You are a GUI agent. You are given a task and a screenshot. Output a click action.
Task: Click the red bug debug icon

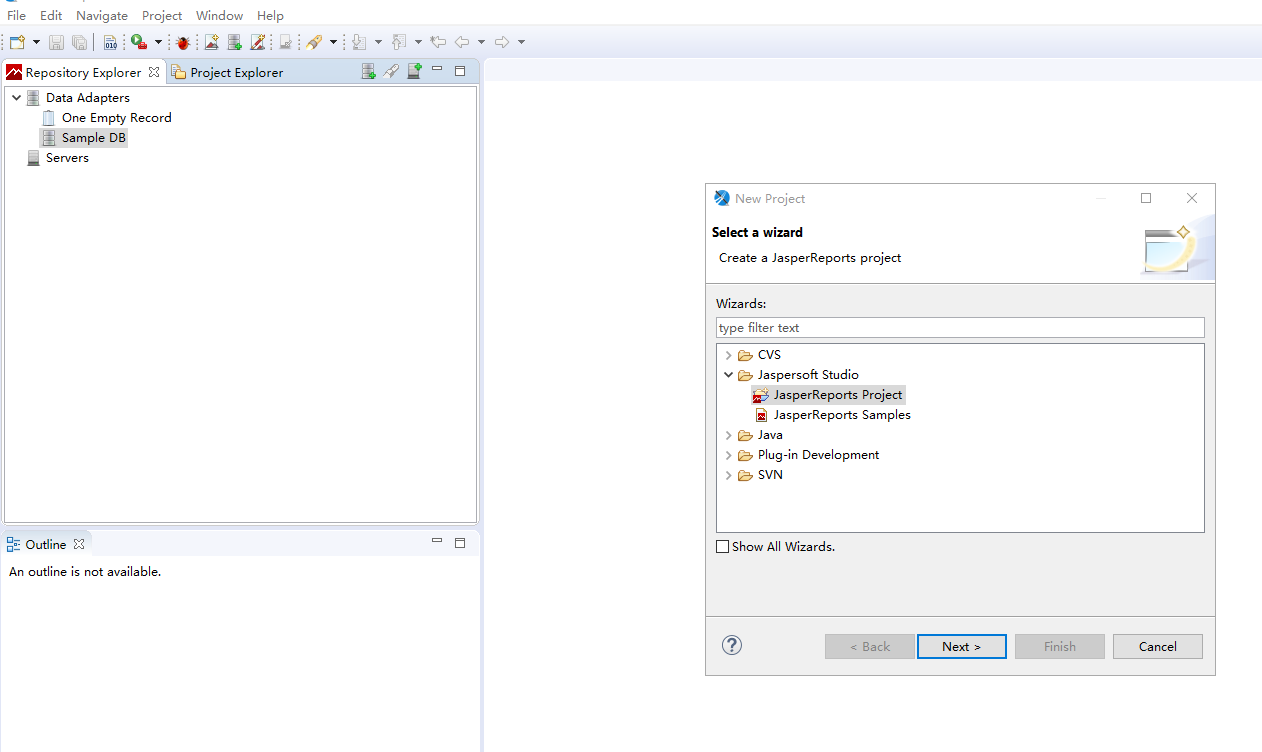183,42
